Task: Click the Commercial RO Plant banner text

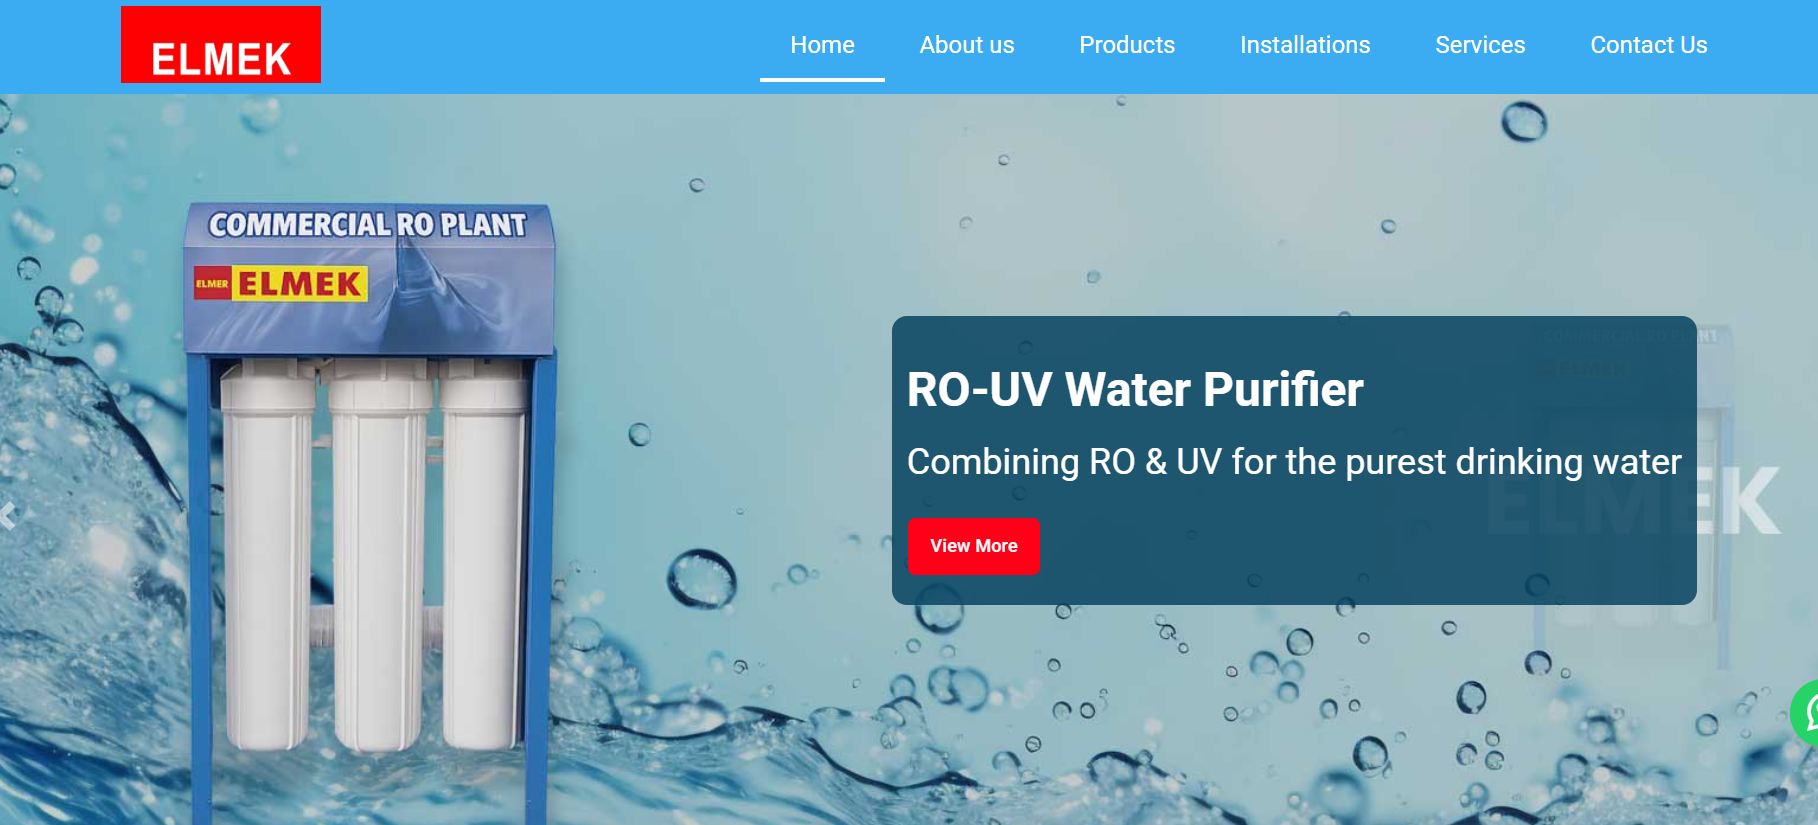Action: tap(367, 224)
